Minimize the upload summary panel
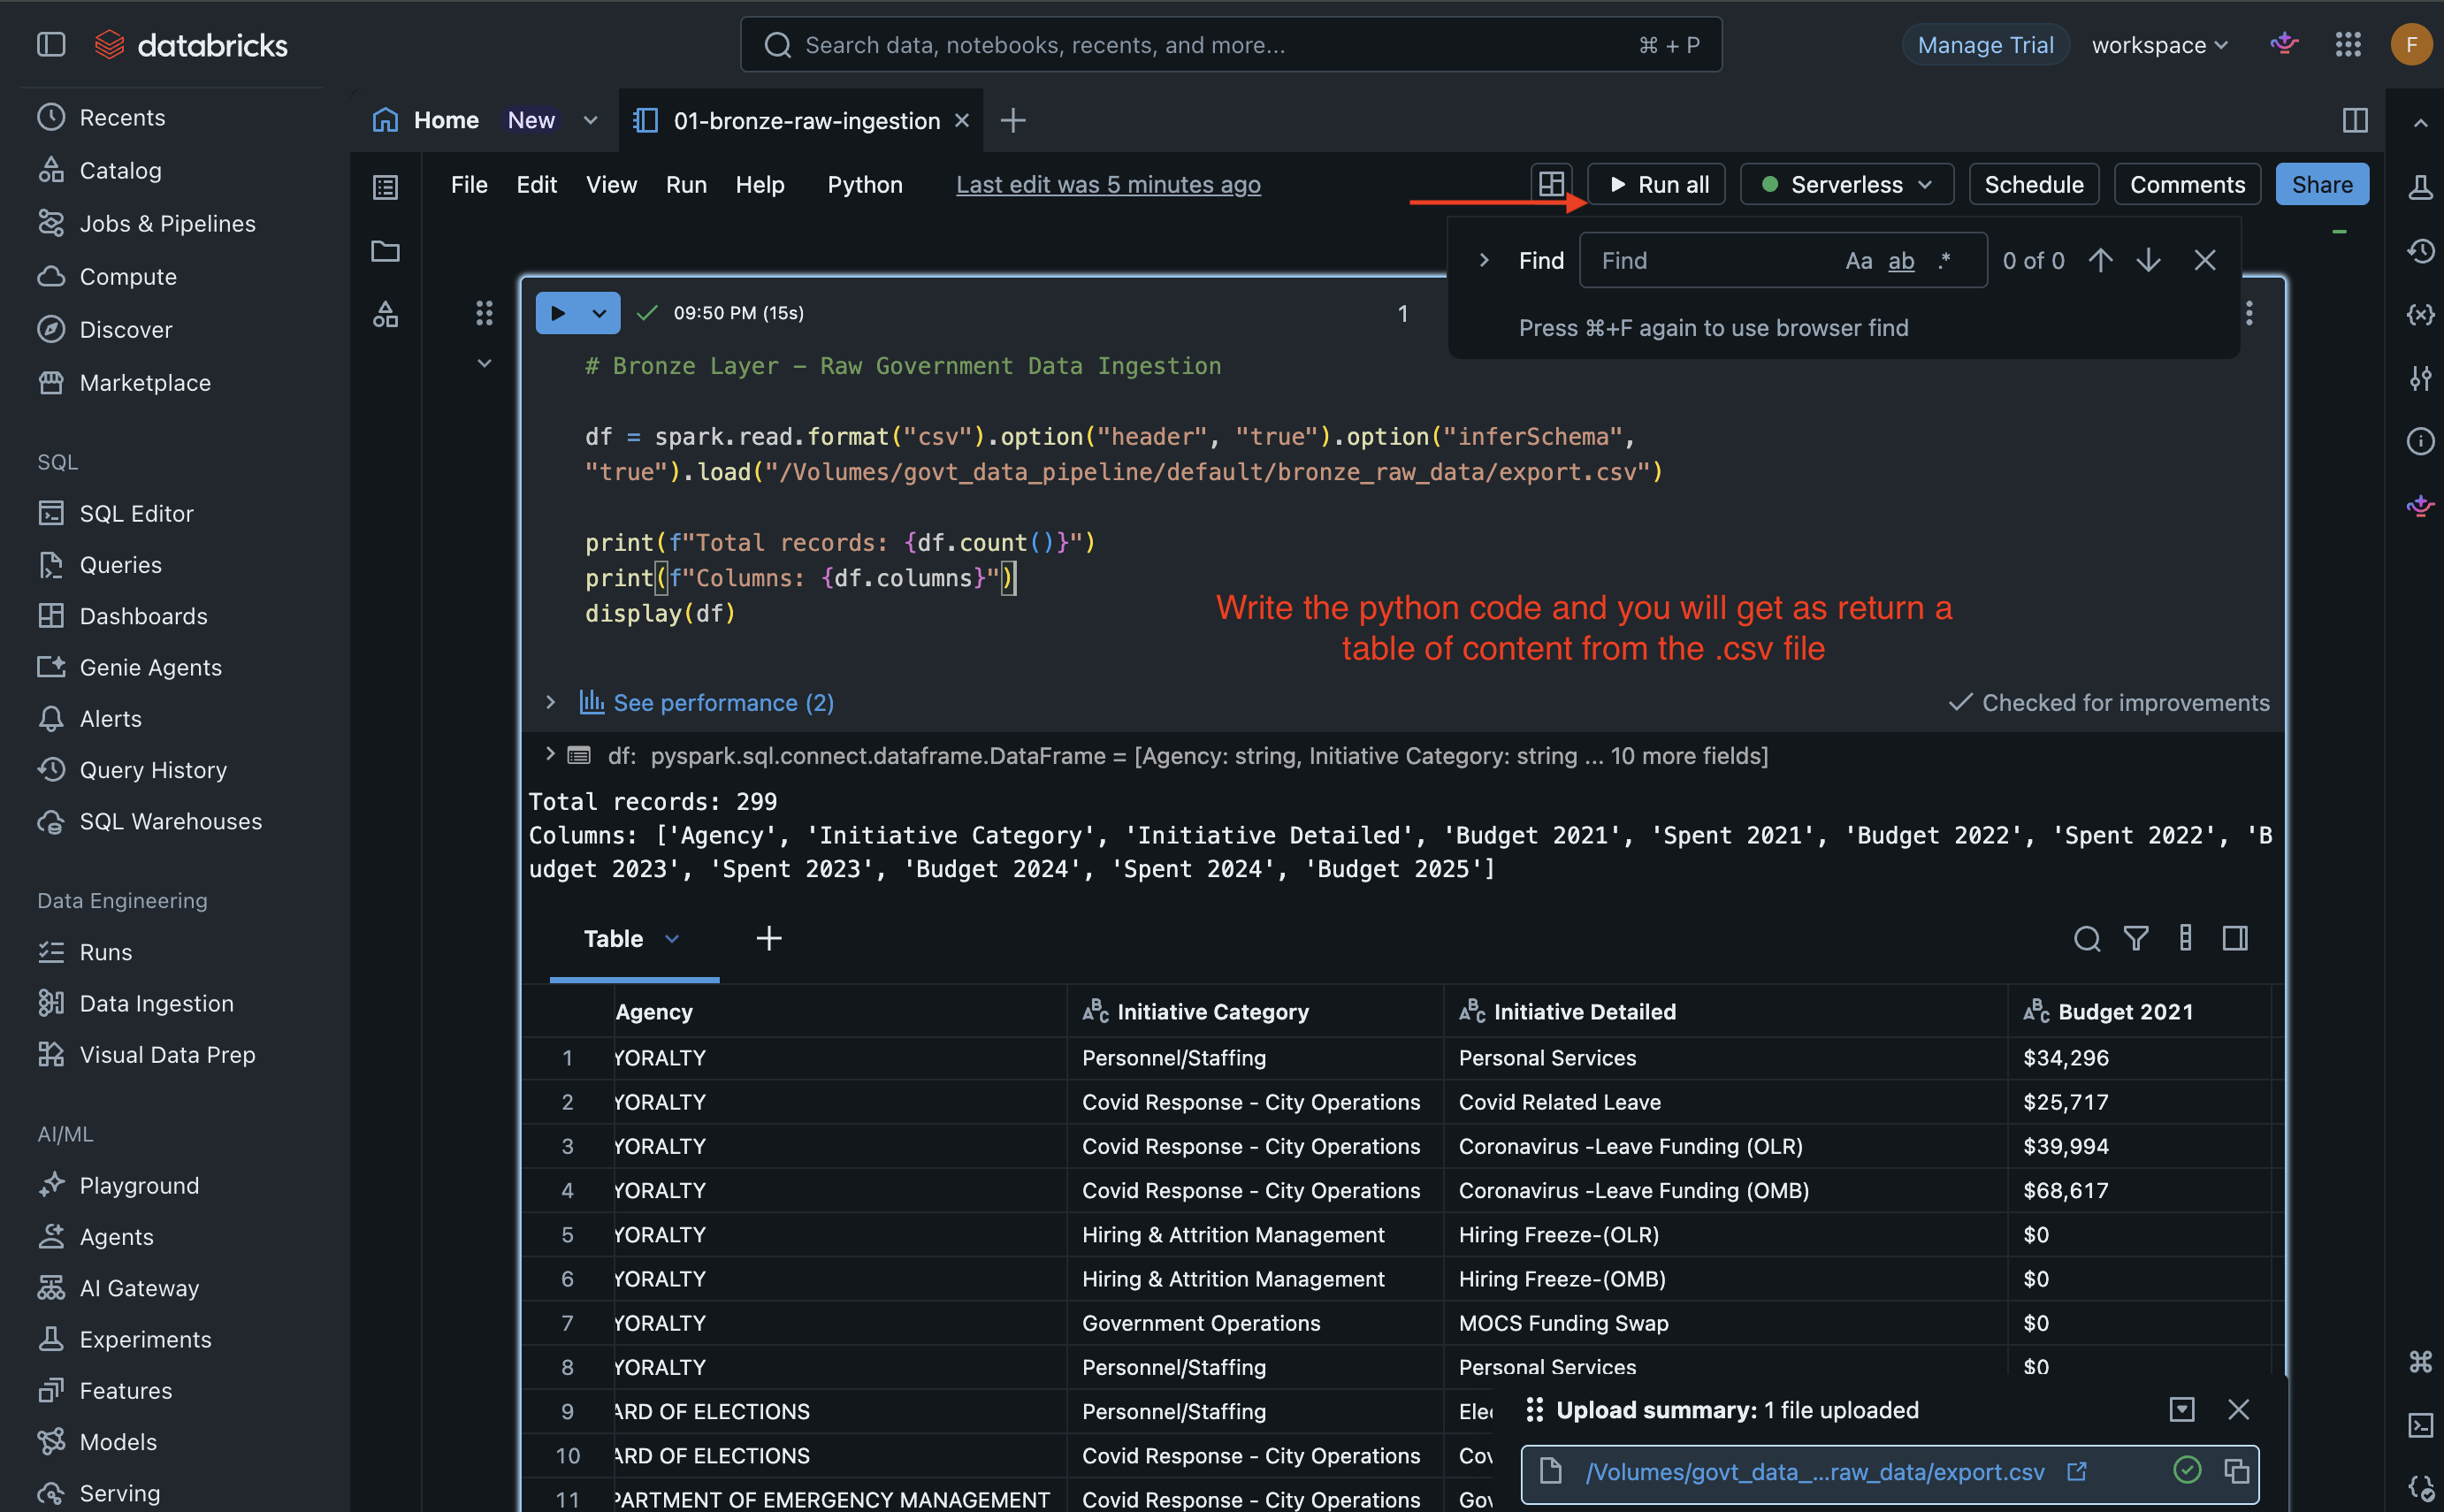The width and height of the screenshot is (2444, 1512). [x=2182, y=1409]
